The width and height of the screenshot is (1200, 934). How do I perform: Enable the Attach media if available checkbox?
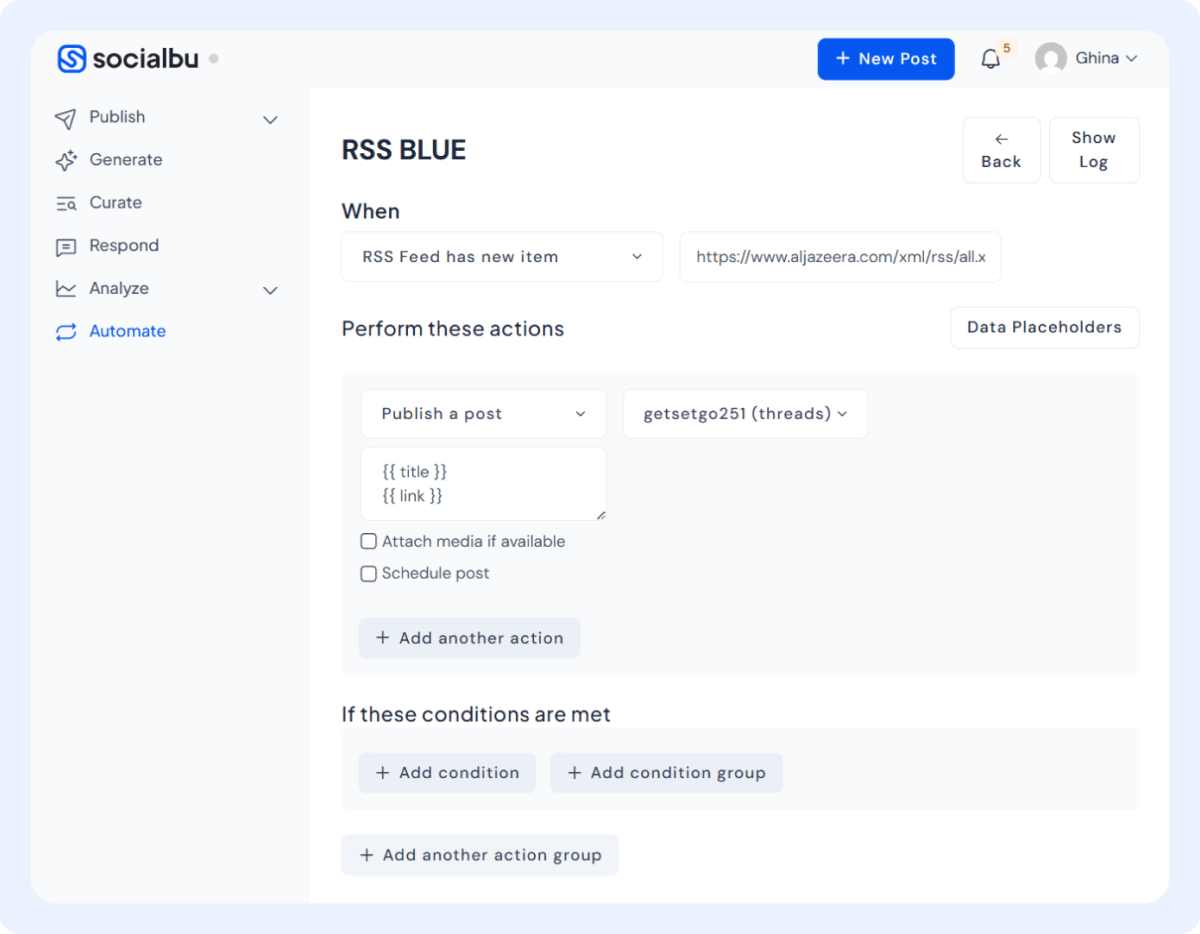[368, 541]
